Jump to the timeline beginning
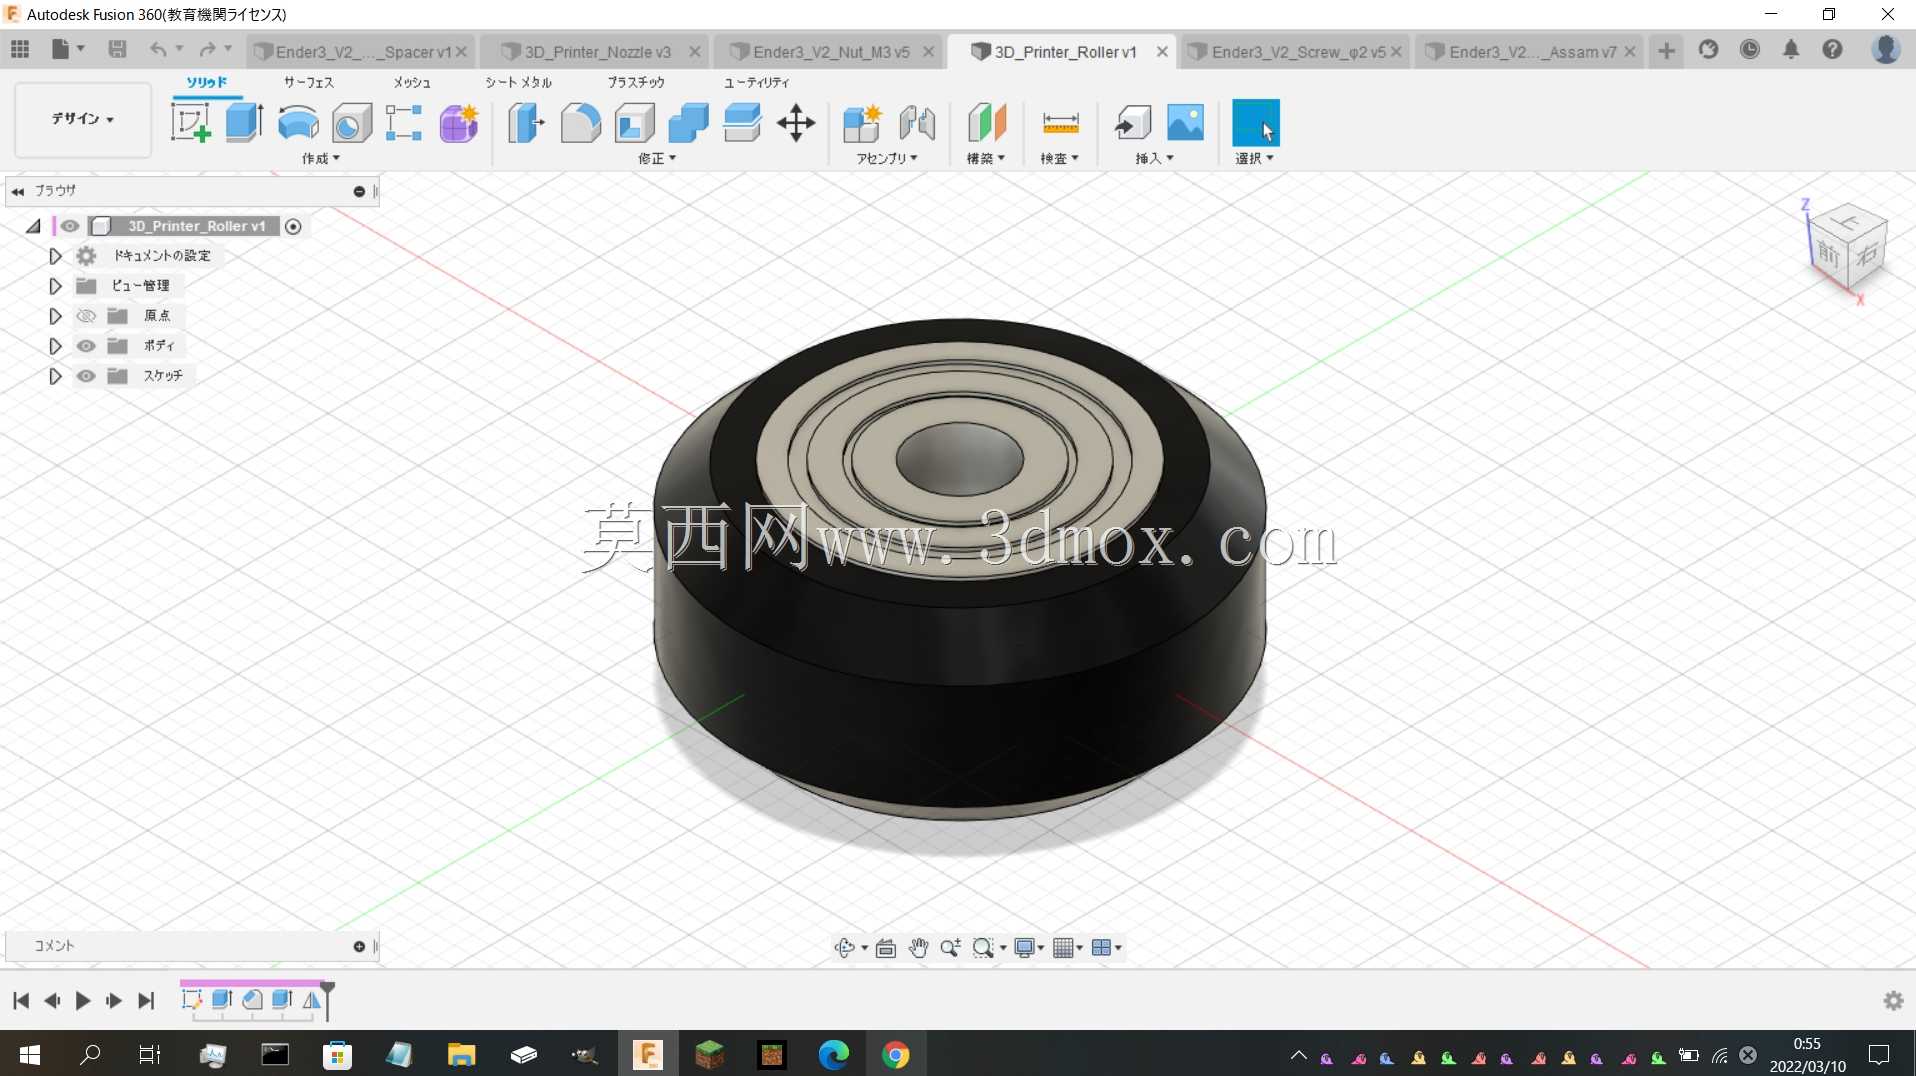The width and height of the screenshot is (1916, 1076). (21, 1000)
